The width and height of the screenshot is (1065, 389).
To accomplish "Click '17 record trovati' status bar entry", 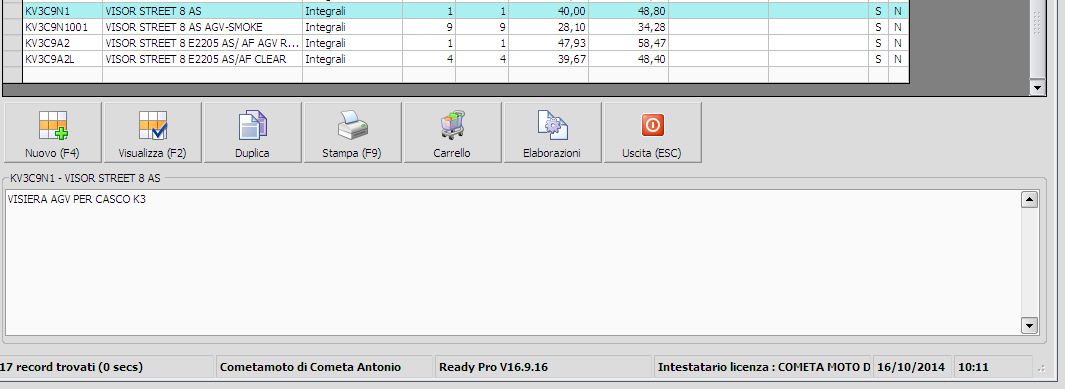I will click(107, 367).
